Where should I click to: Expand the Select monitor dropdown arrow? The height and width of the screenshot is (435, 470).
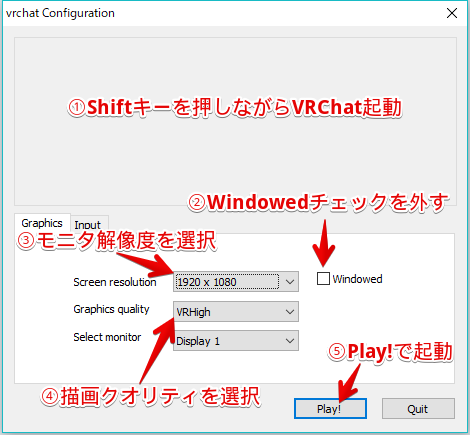[290, 341]
